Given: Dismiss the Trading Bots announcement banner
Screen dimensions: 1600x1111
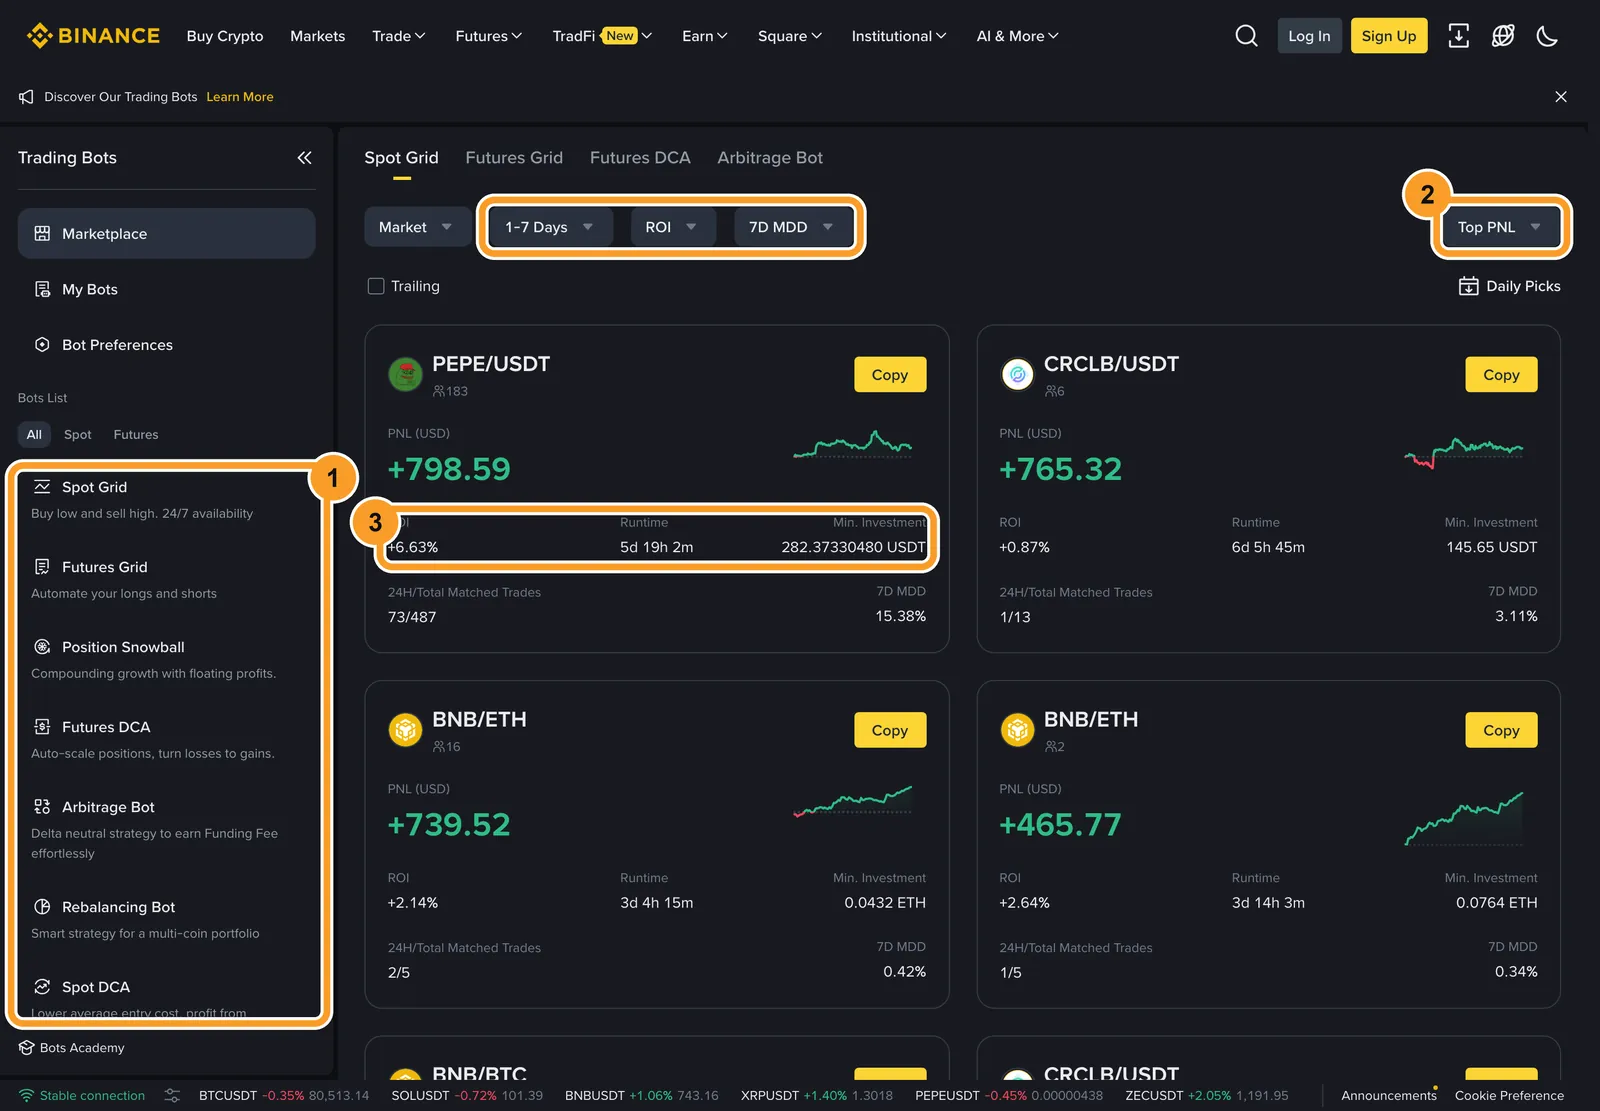Looking at the screenshot, I should [x=1561, y=97].
